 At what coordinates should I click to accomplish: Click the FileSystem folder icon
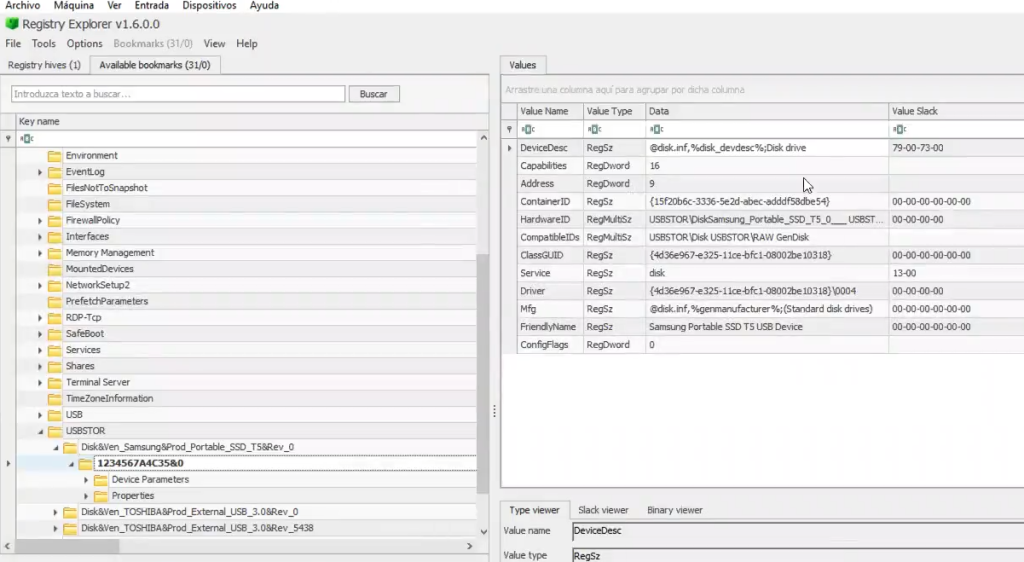55,204
